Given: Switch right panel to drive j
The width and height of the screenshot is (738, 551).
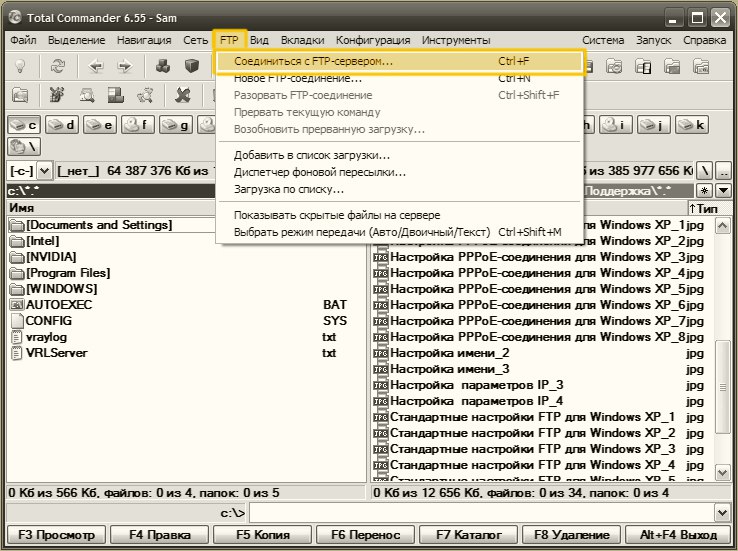Looking at the screenshot, I should pos(654,125).
